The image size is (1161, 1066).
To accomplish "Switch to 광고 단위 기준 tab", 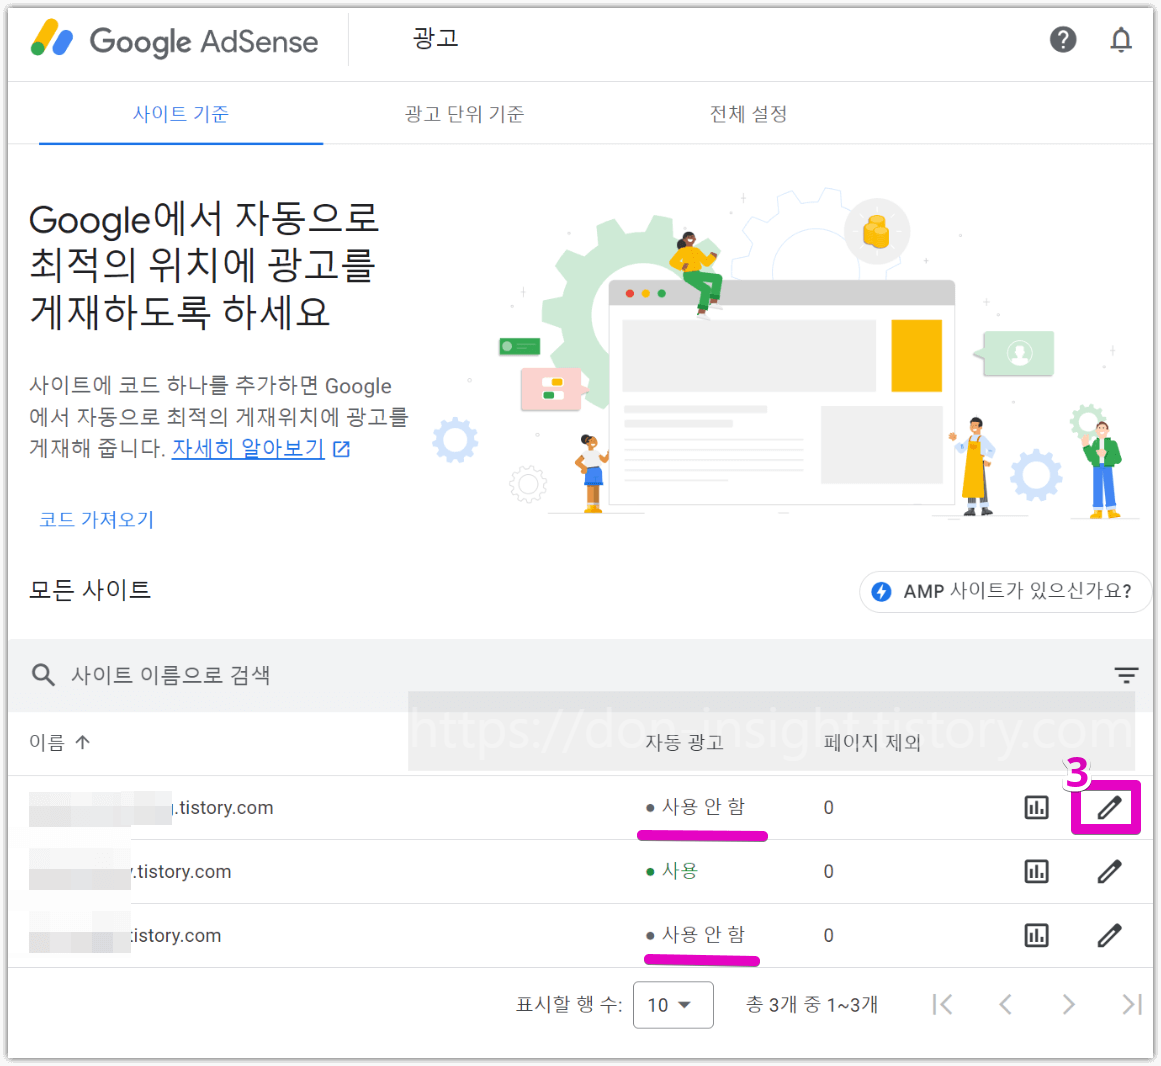I will click(464, 113).
